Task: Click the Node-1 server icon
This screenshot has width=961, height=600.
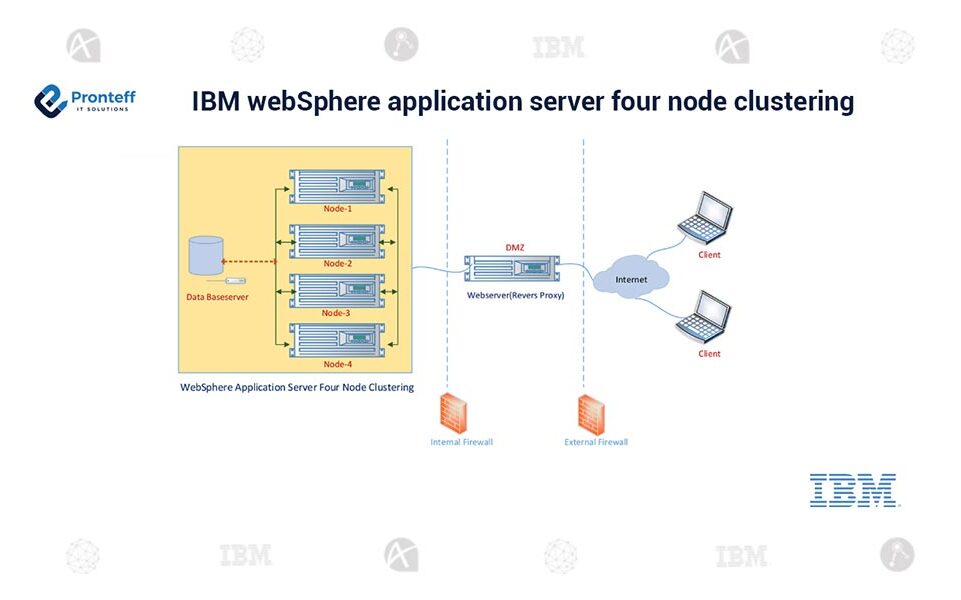Action: [337, 186]
